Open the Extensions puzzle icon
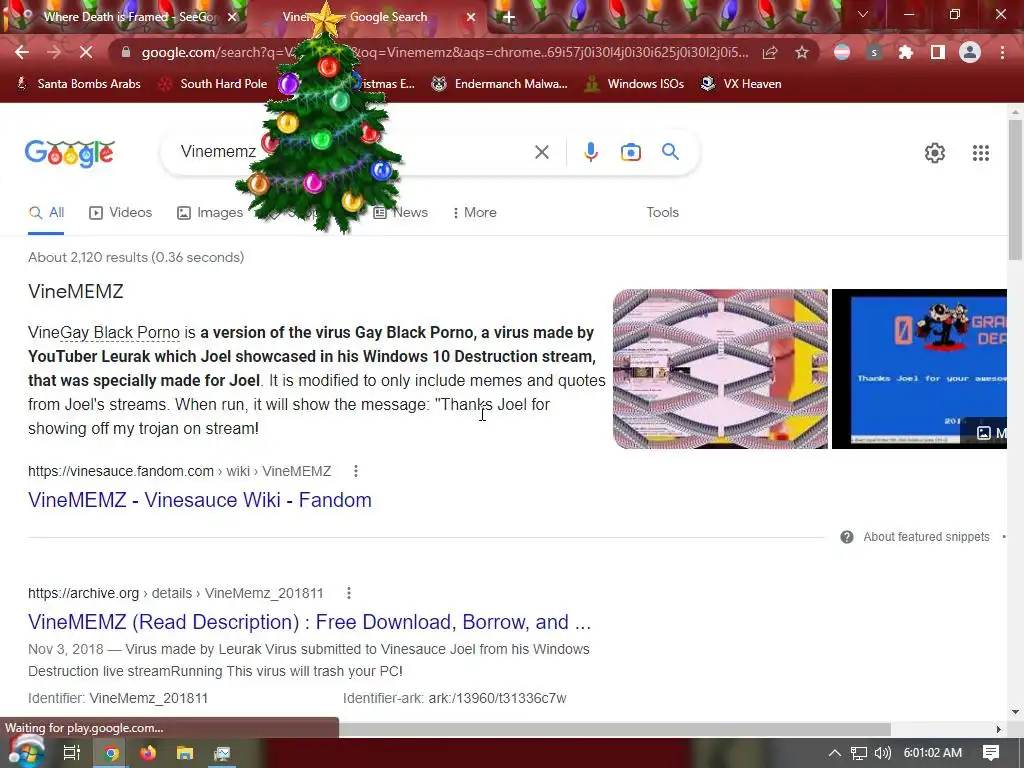The height and width of the screenshot is (768, 1024). [905, 52]
